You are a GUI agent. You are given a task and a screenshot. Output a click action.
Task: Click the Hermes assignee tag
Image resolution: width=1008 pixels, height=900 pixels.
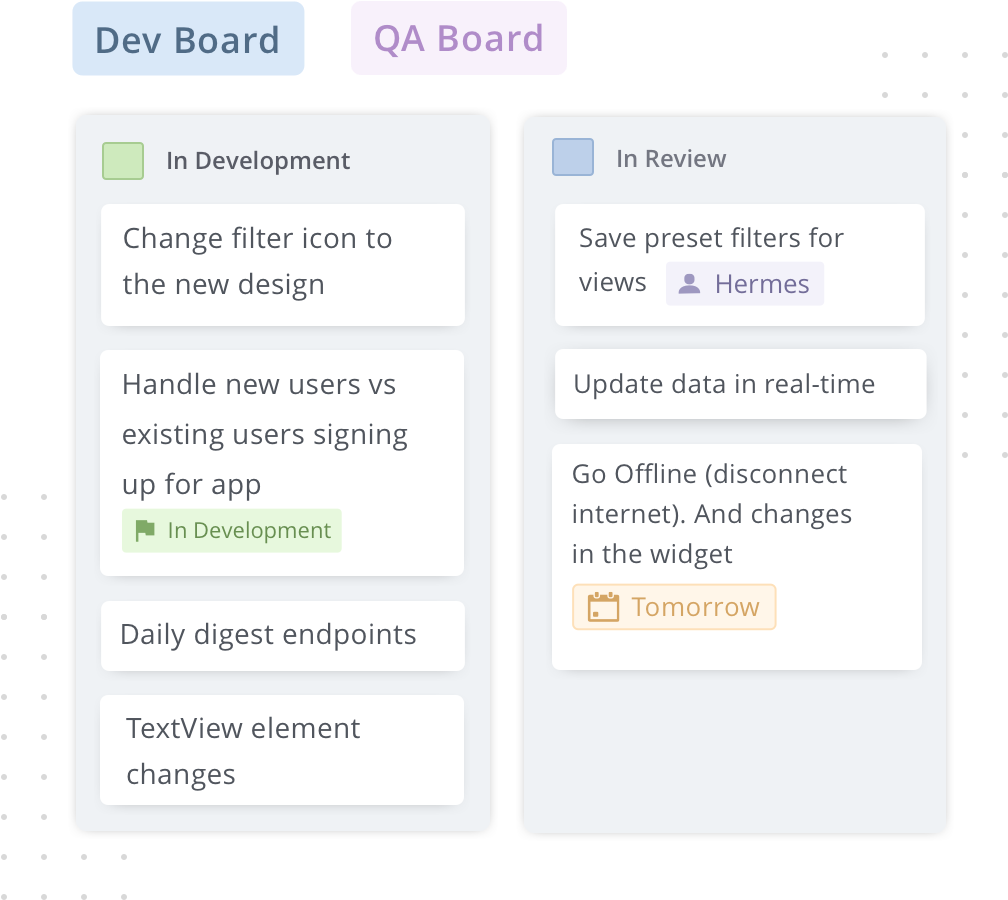click(x=744, y=284)
